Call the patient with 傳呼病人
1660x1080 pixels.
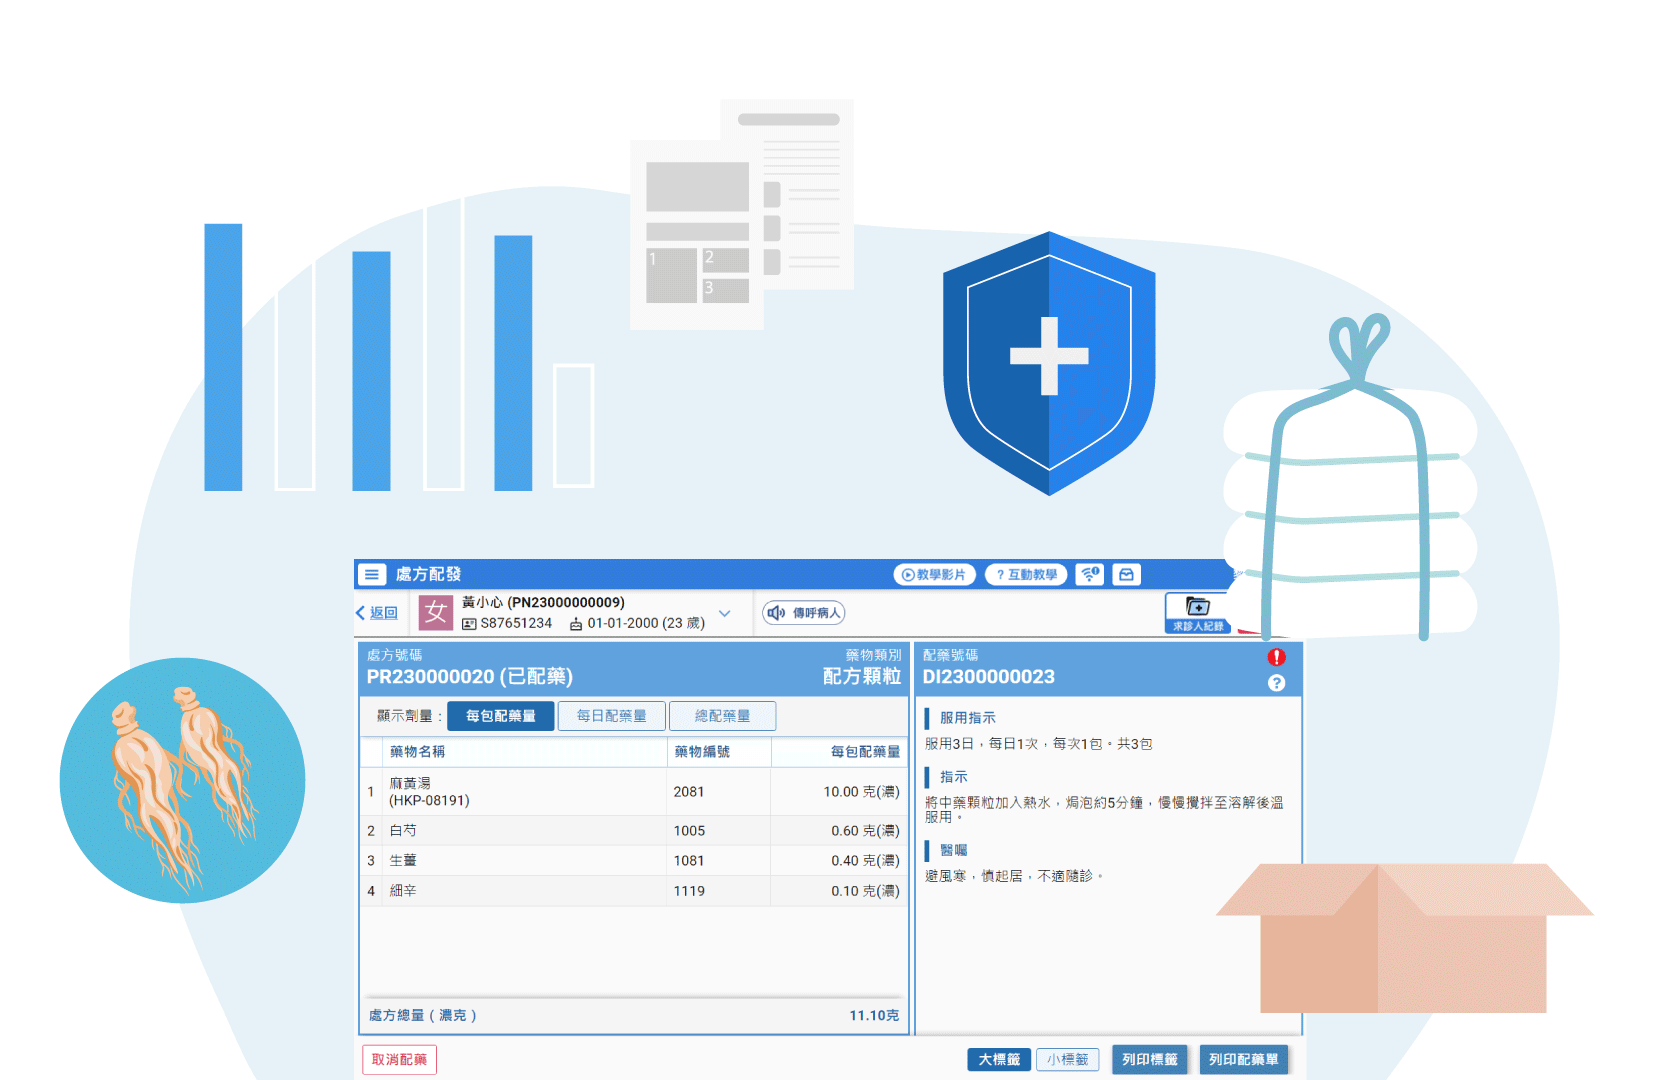click(805, 613)
